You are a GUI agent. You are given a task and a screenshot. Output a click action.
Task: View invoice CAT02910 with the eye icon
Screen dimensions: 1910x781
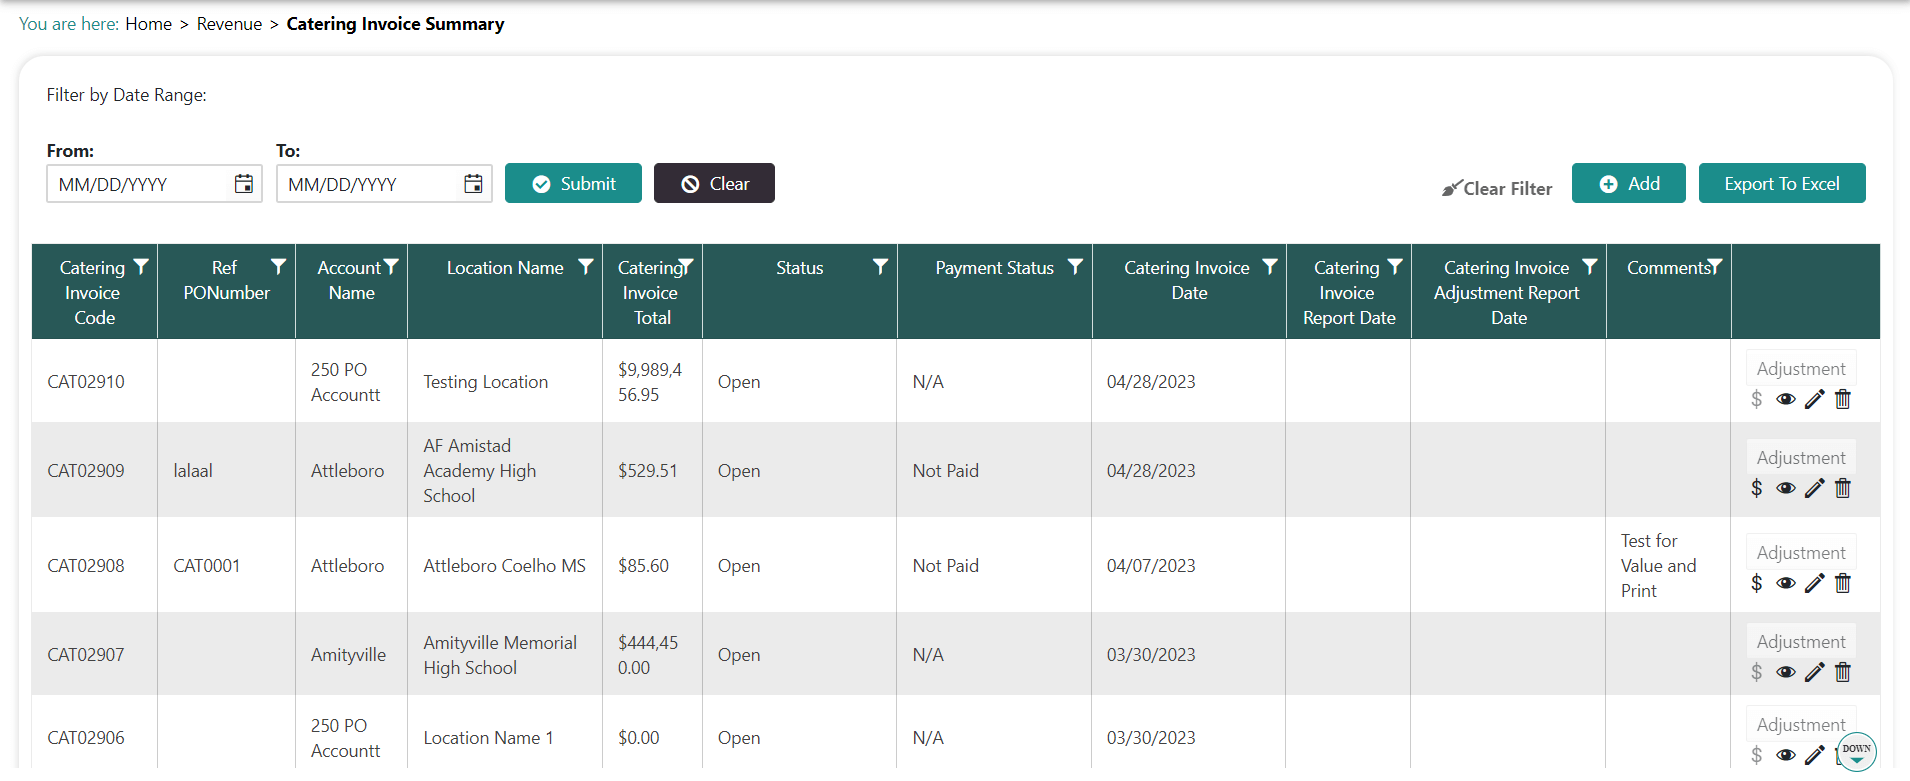(x=1785, y=399)
